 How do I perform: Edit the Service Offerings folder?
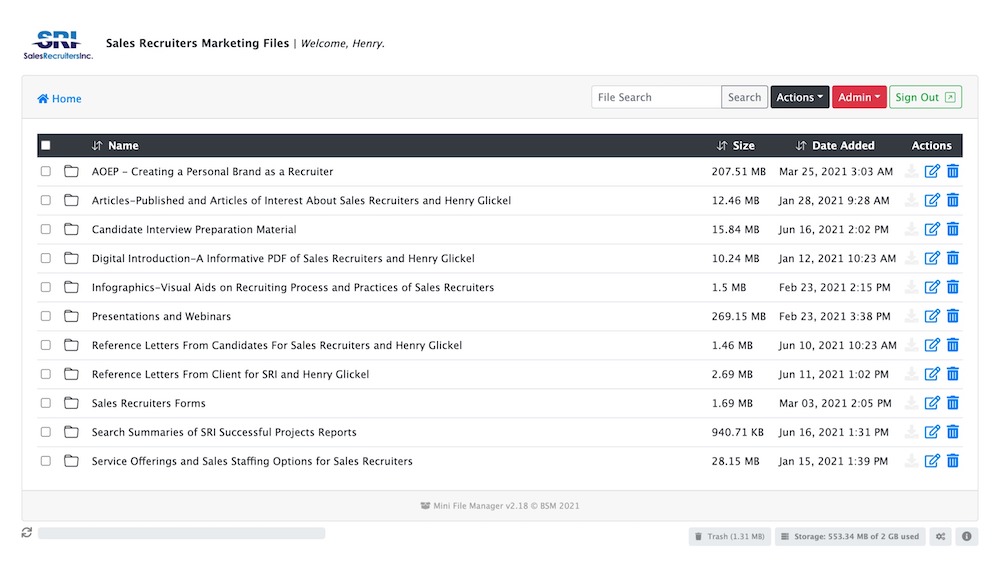pos(932,461)
